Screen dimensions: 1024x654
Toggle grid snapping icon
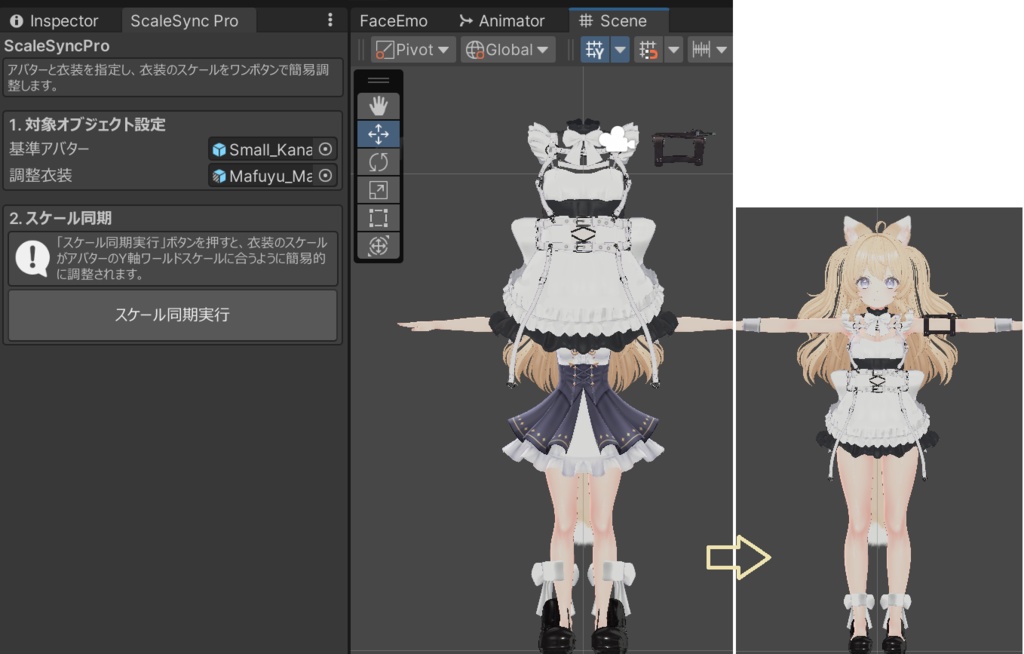coord(648,50)
